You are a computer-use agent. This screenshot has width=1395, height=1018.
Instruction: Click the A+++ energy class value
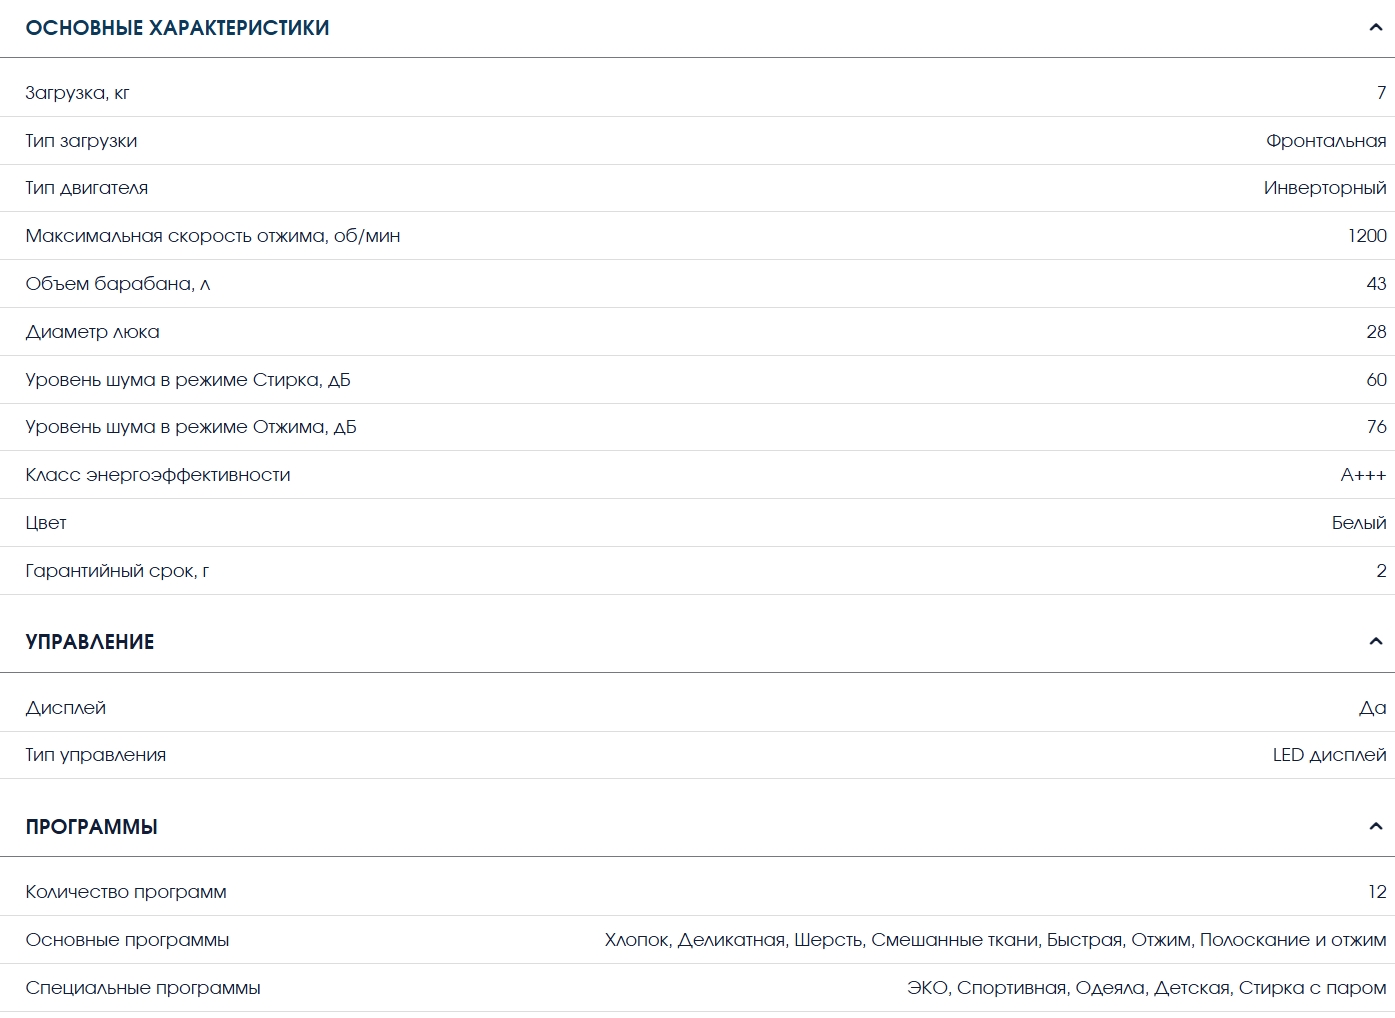[x=1362, y=475]
